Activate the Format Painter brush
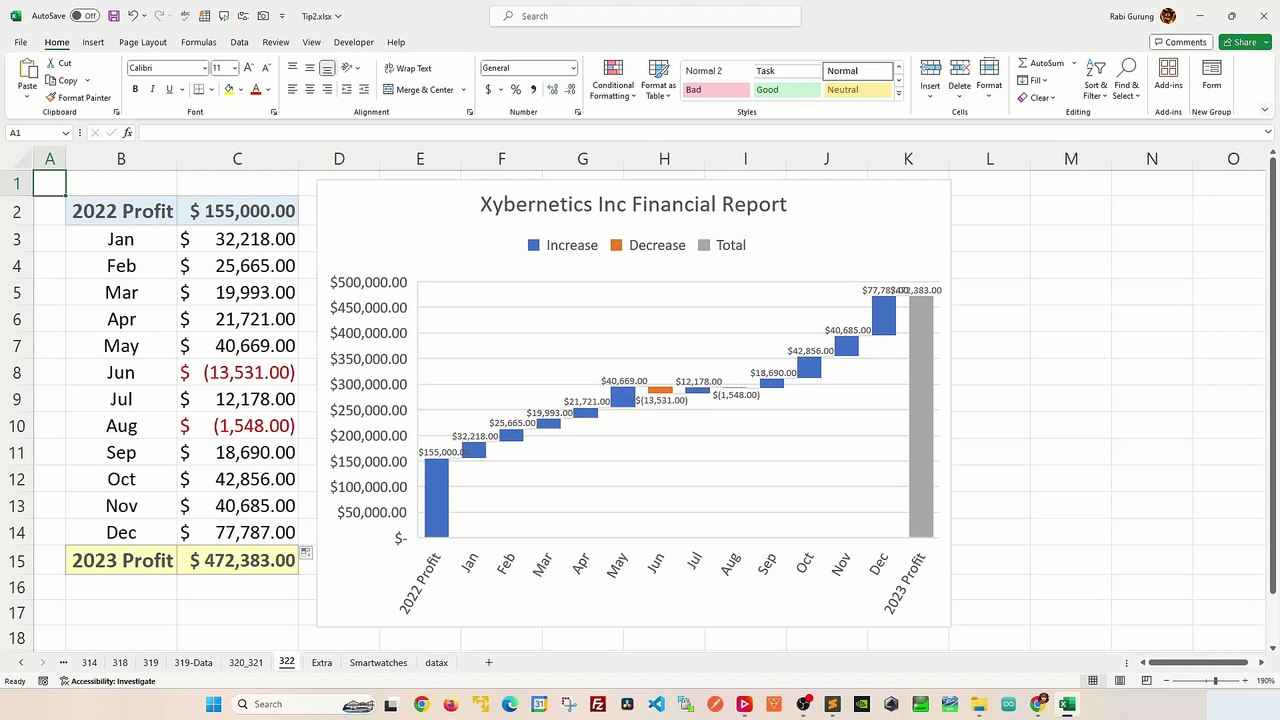Image resolution: width=1280 pixels, height=720 pixels. pos(51,97)
